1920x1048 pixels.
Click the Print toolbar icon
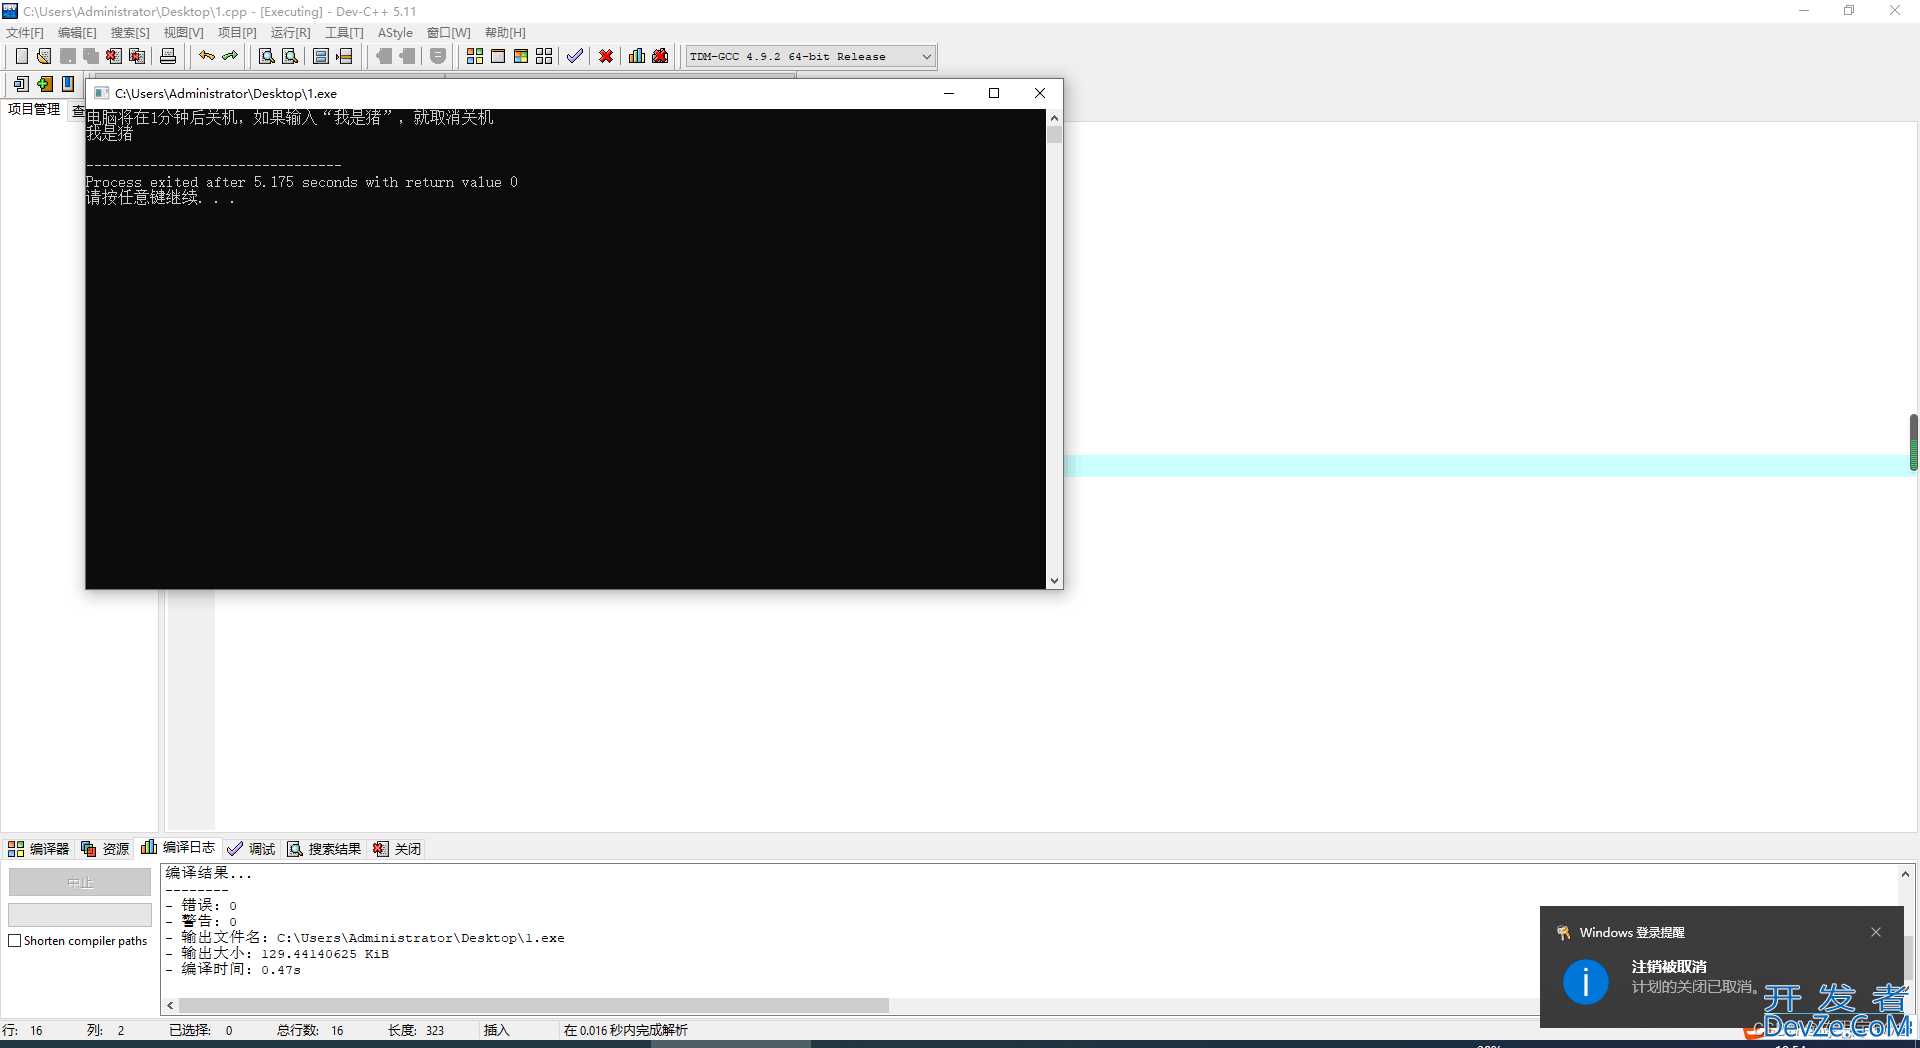point(168,56)
